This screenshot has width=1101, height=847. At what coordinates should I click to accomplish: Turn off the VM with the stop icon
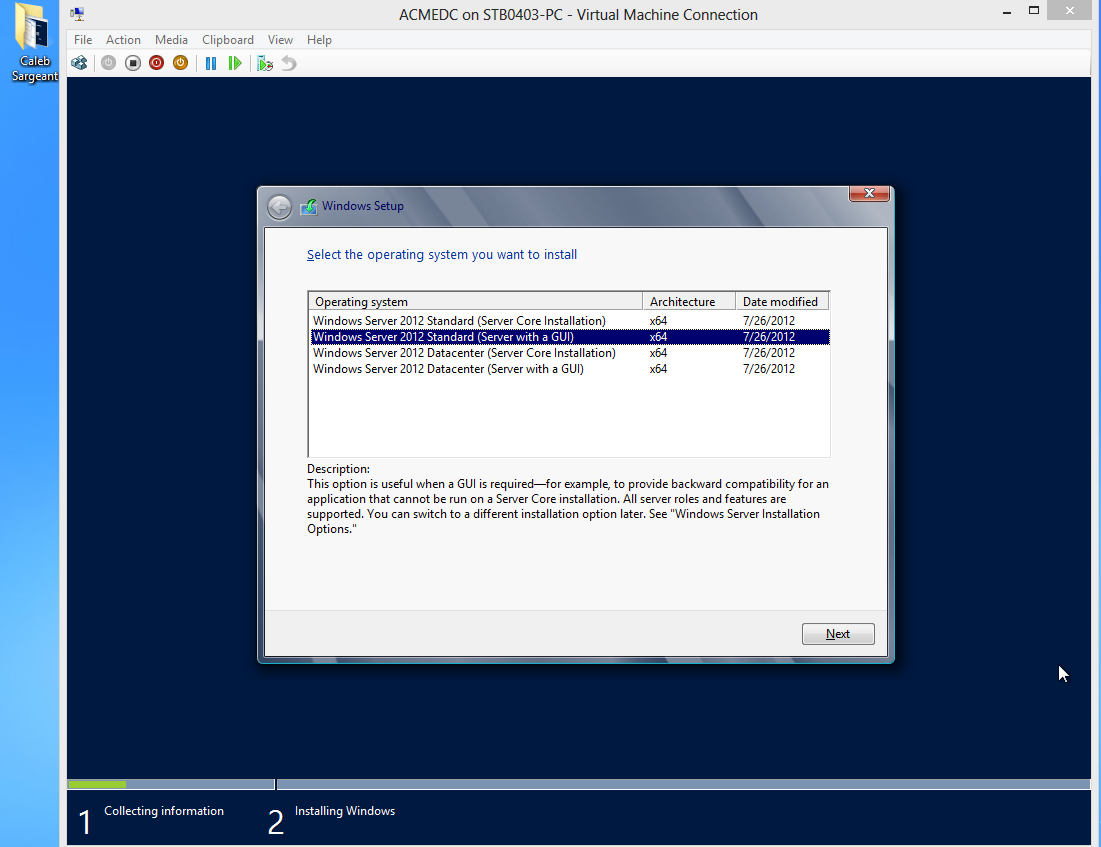coord(133,63)
